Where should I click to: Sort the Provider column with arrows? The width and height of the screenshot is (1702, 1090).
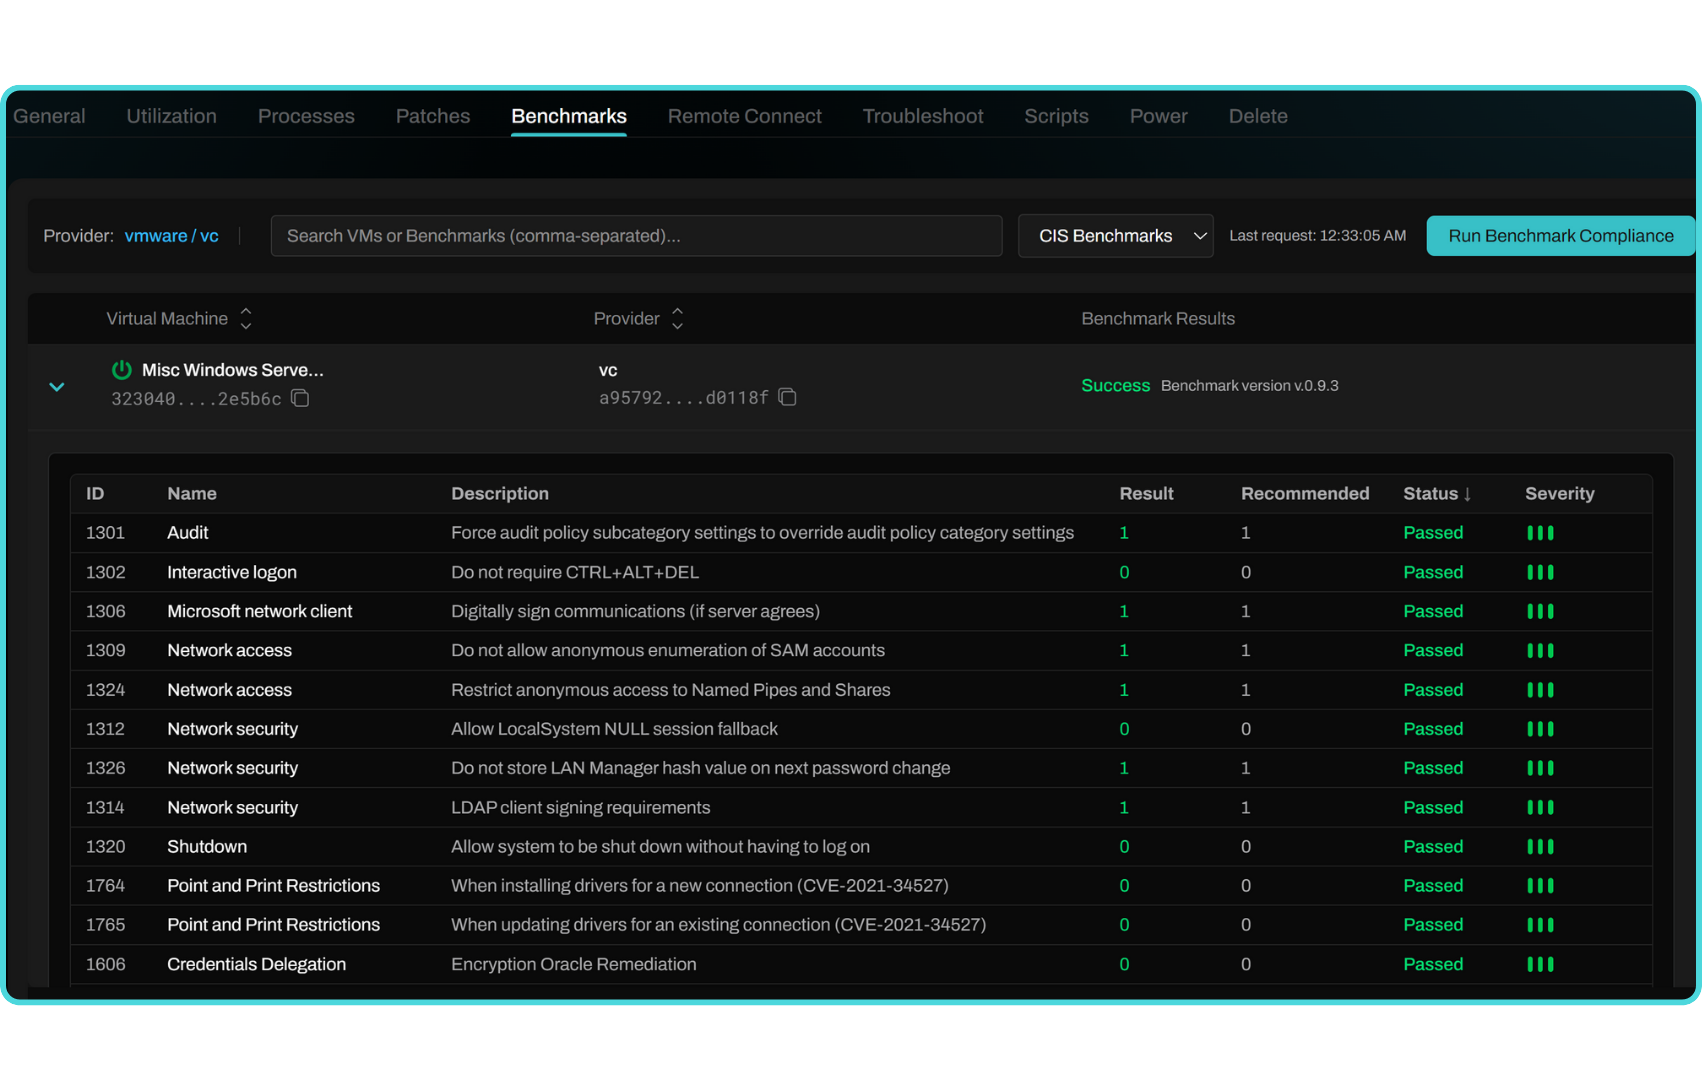pyautogui.click(x=677, y=319)
